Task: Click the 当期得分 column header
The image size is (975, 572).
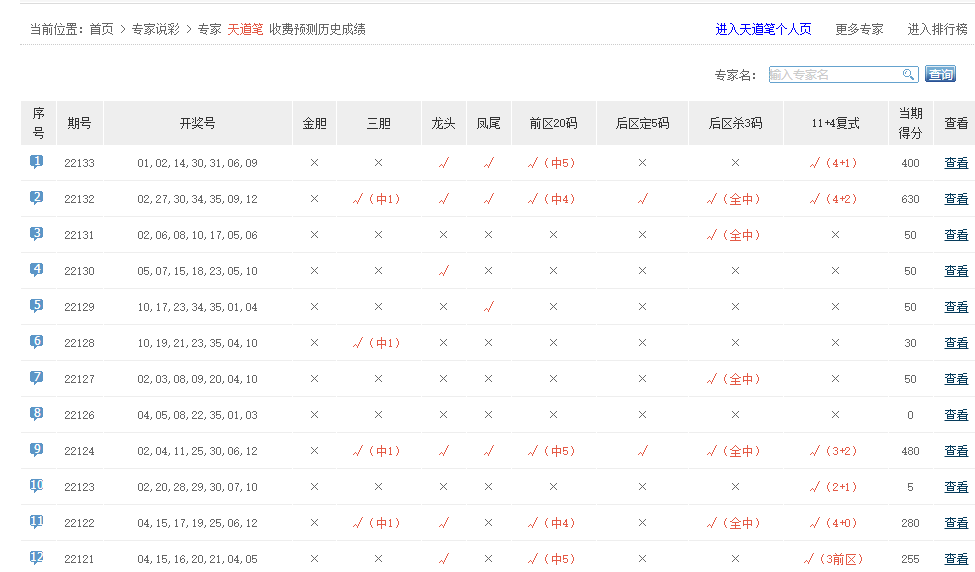Action: click(x=910, y=123)
